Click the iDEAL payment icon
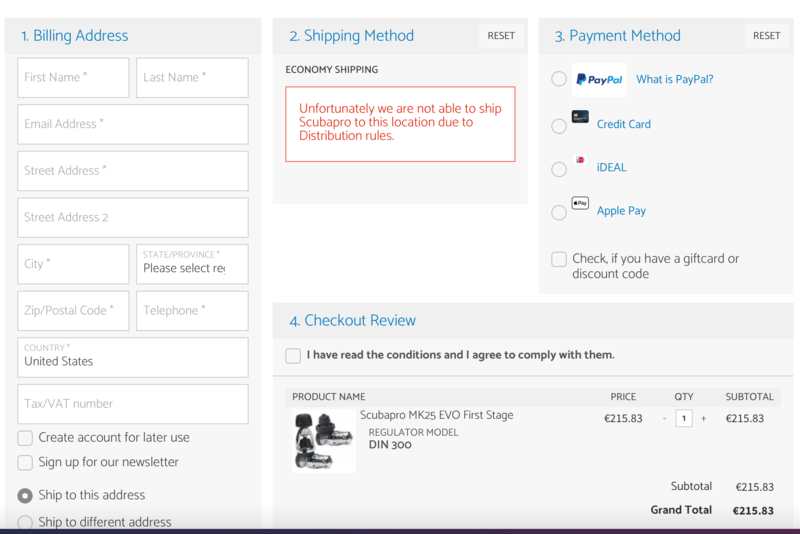Screen dimensions: 800x534 [580, 160]
